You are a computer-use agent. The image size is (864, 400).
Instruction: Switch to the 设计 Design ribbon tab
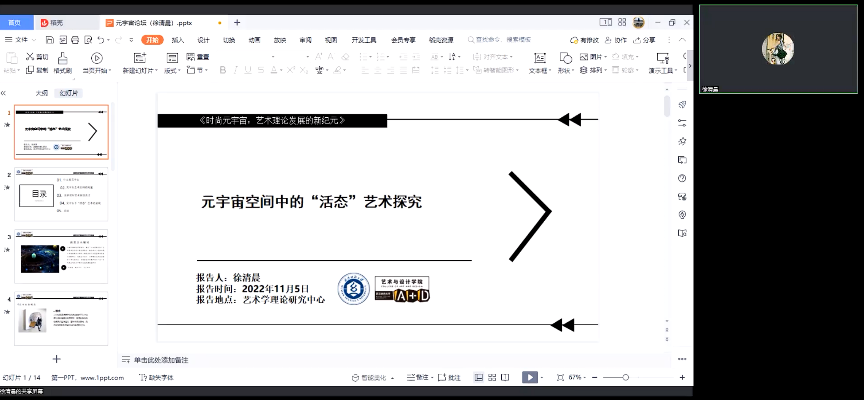[203, 40]
